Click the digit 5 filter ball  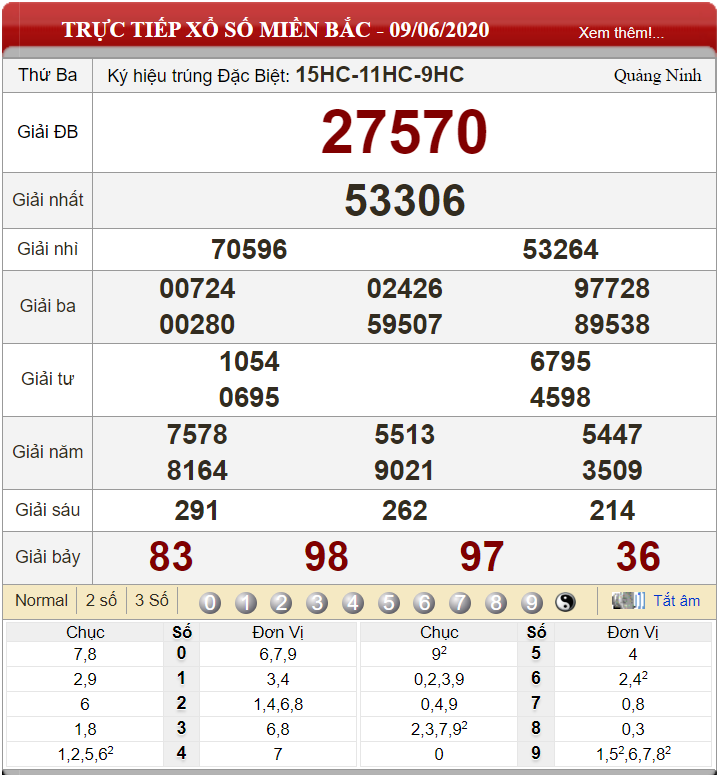pos(389,603)
